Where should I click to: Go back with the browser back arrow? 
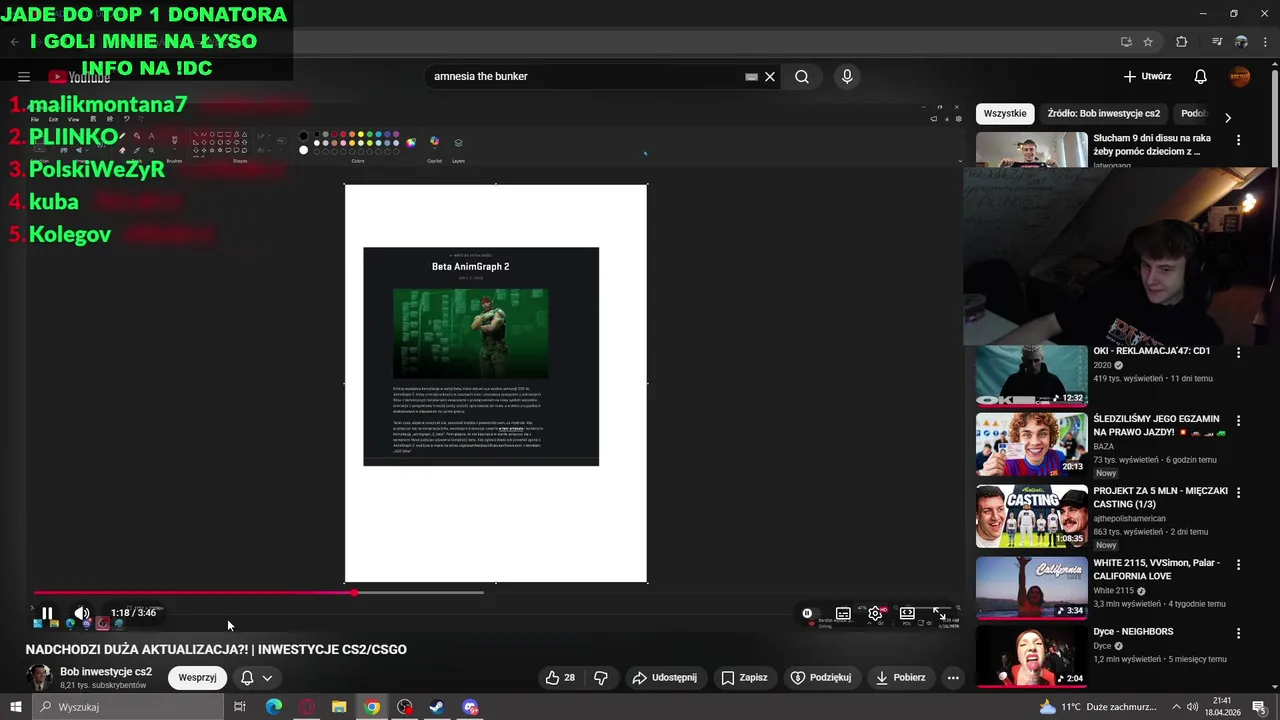(x=15, y=42)
